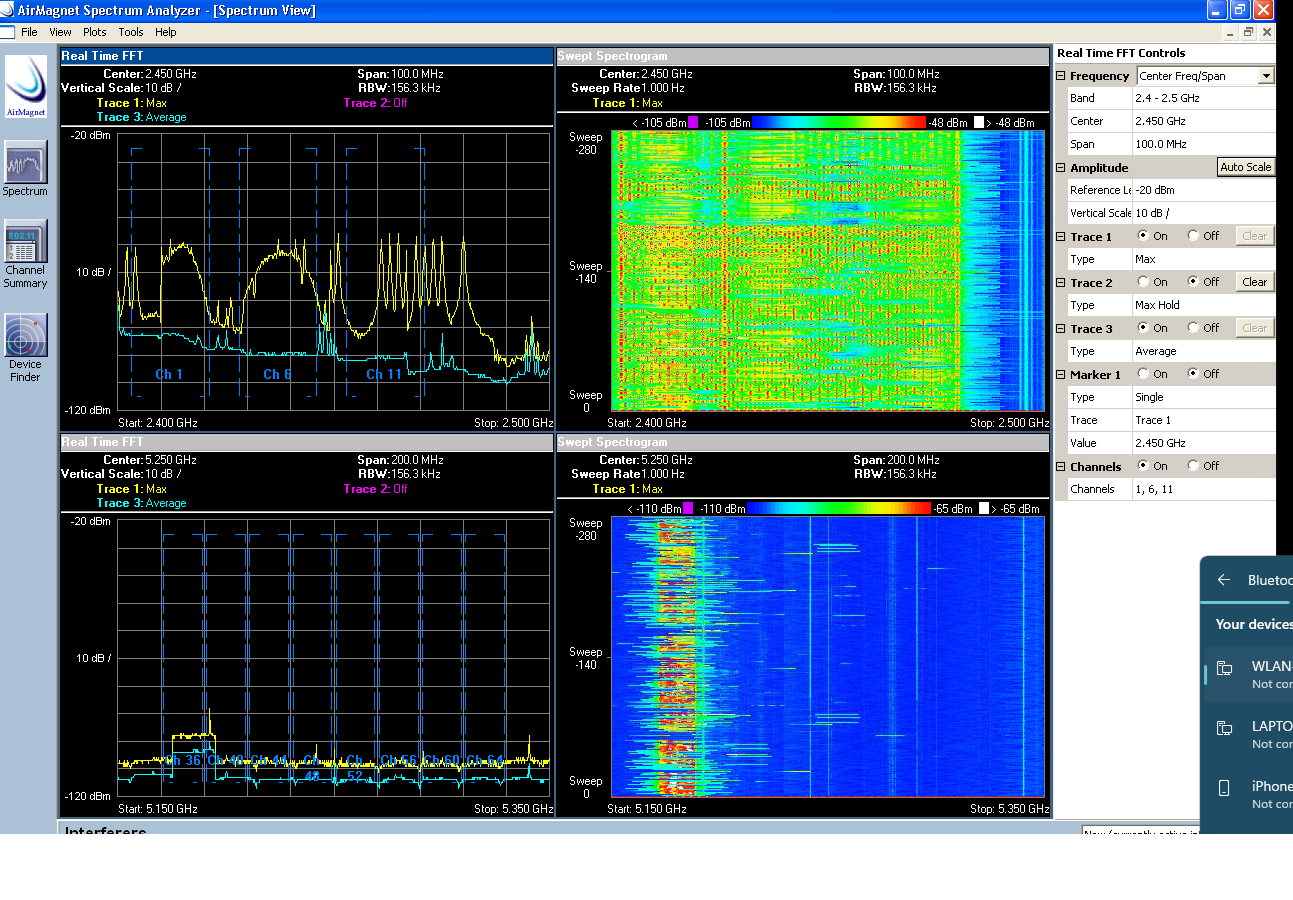Collapse the Channels section
The width and height of the screenshot is (1293, 900).
coord(1061,467)
